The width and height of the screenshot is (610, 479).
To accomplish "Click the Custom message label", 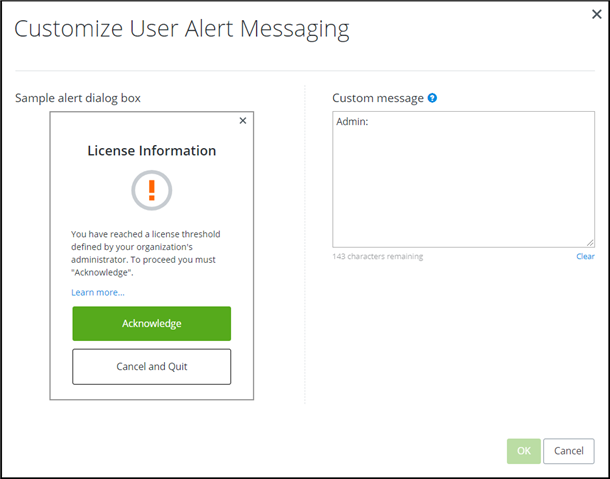I will pos(378,98).
